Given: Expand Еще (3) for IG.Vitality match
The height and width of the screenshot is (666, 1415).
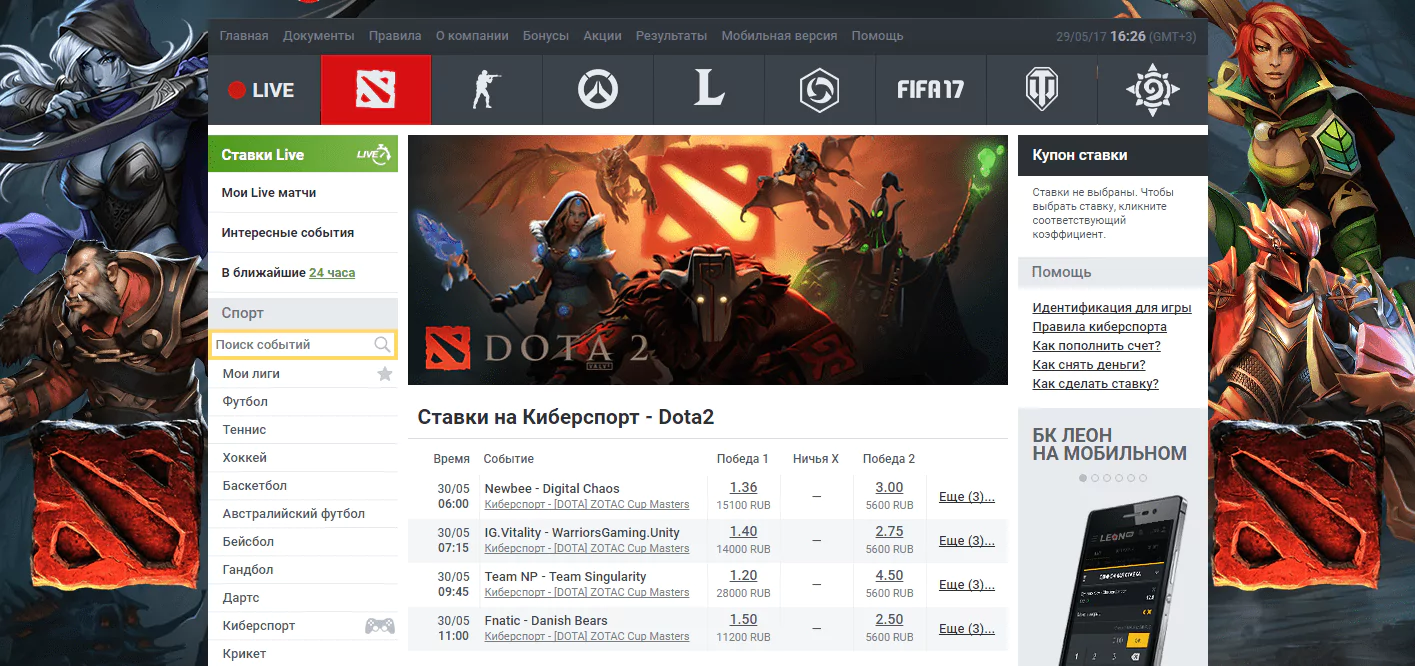Looking at the screenshot, I should click(x=967, y=541).
